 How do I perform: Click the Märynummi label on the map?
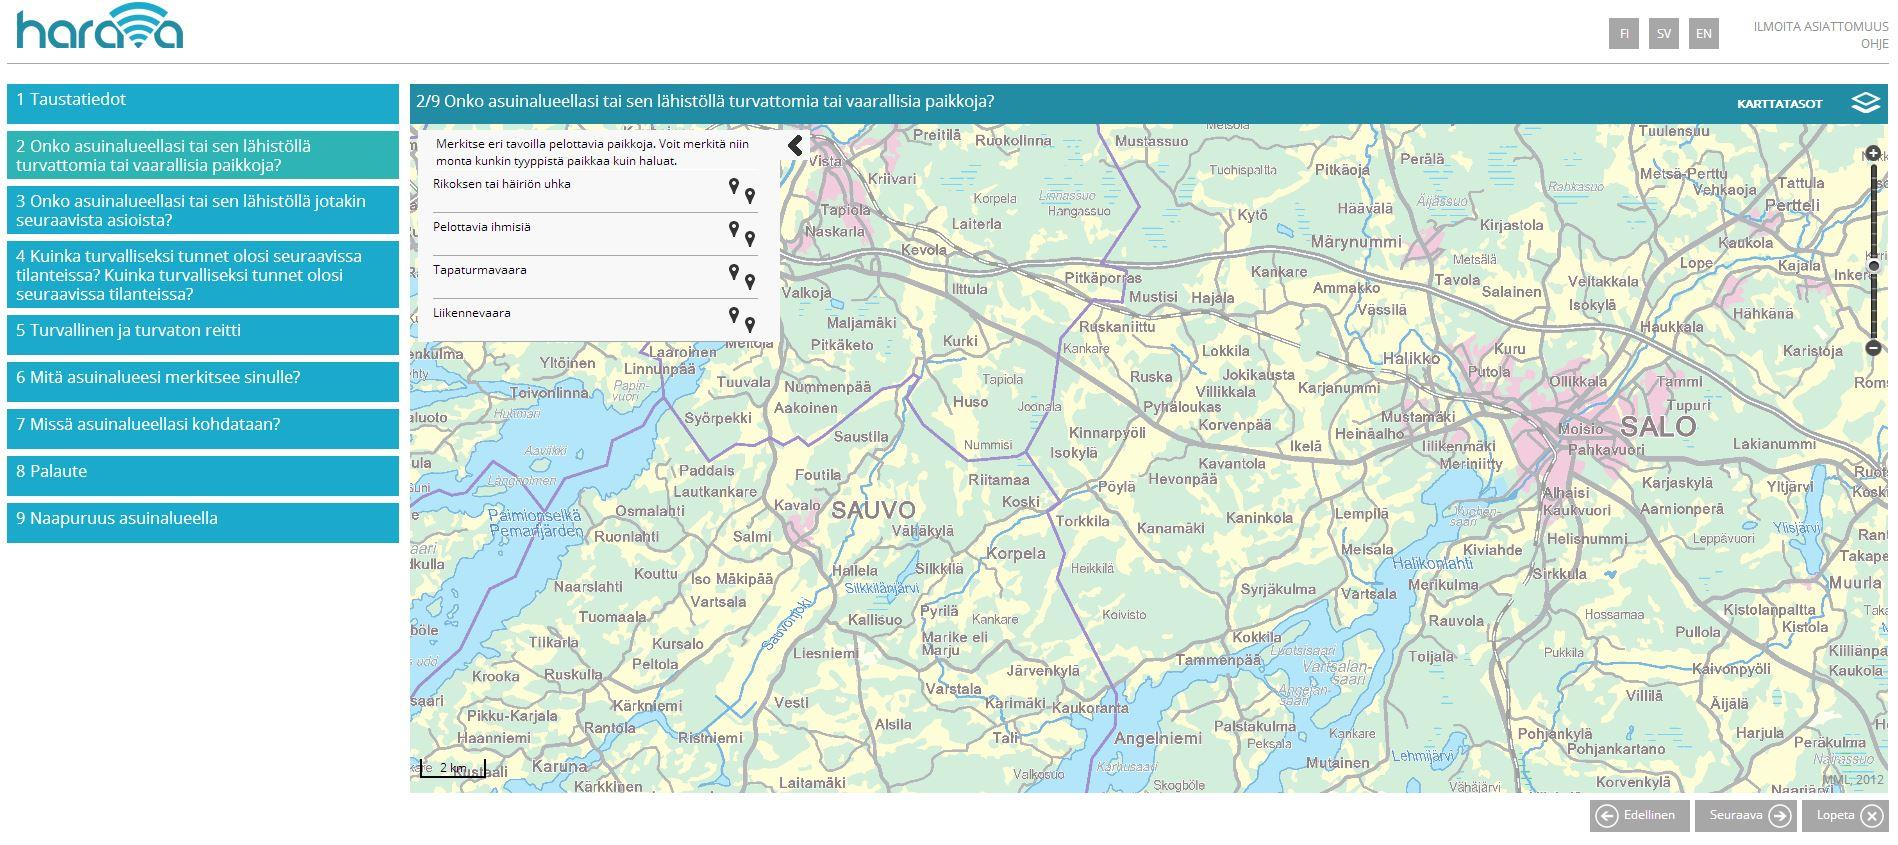click(x=1356, y=242)
